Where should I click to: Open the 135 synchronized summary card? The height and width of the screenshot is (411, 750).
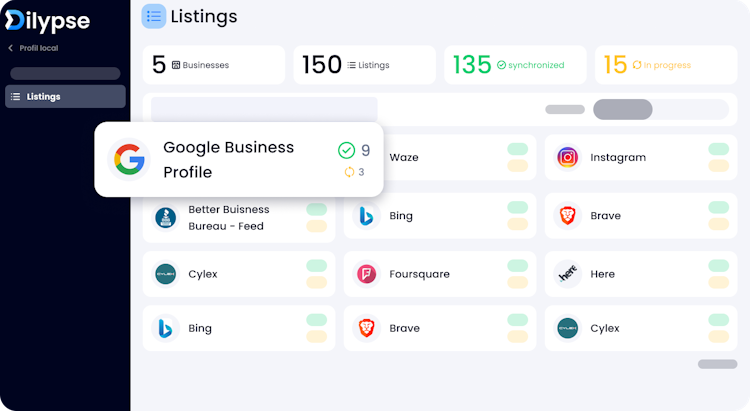515,65
